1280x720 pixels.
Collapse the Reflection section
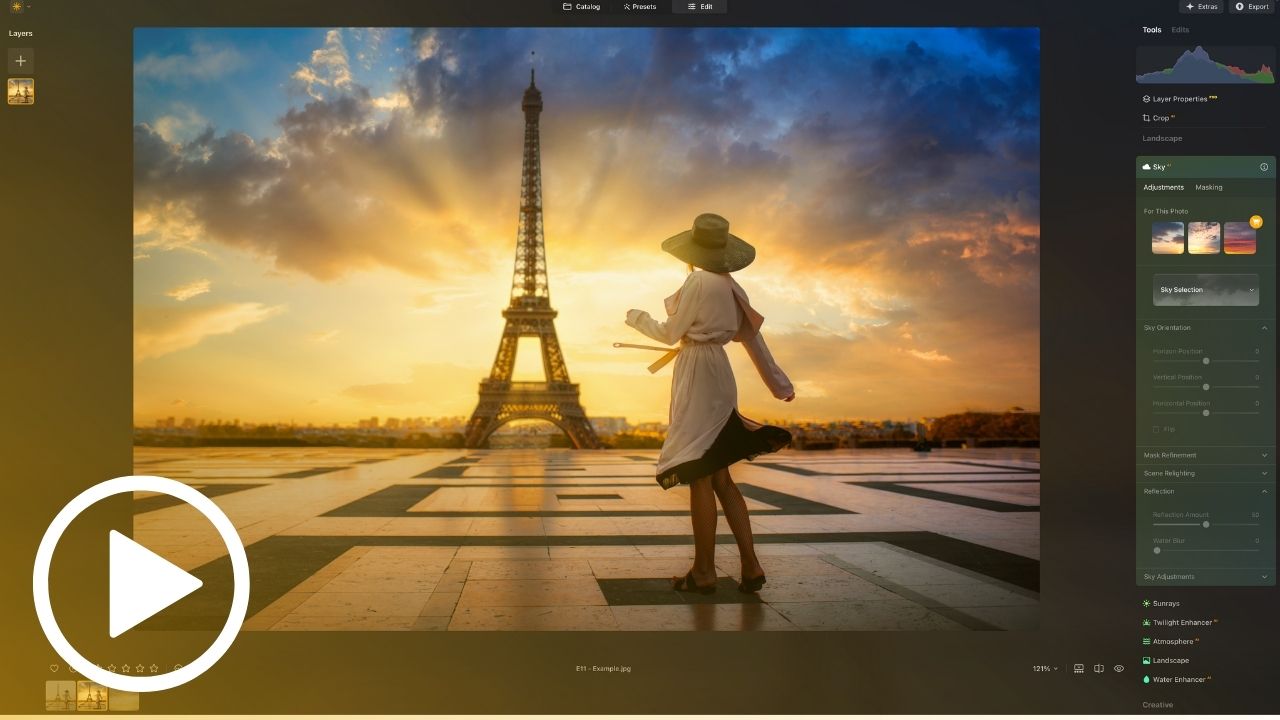click(x=1206, y=491)
